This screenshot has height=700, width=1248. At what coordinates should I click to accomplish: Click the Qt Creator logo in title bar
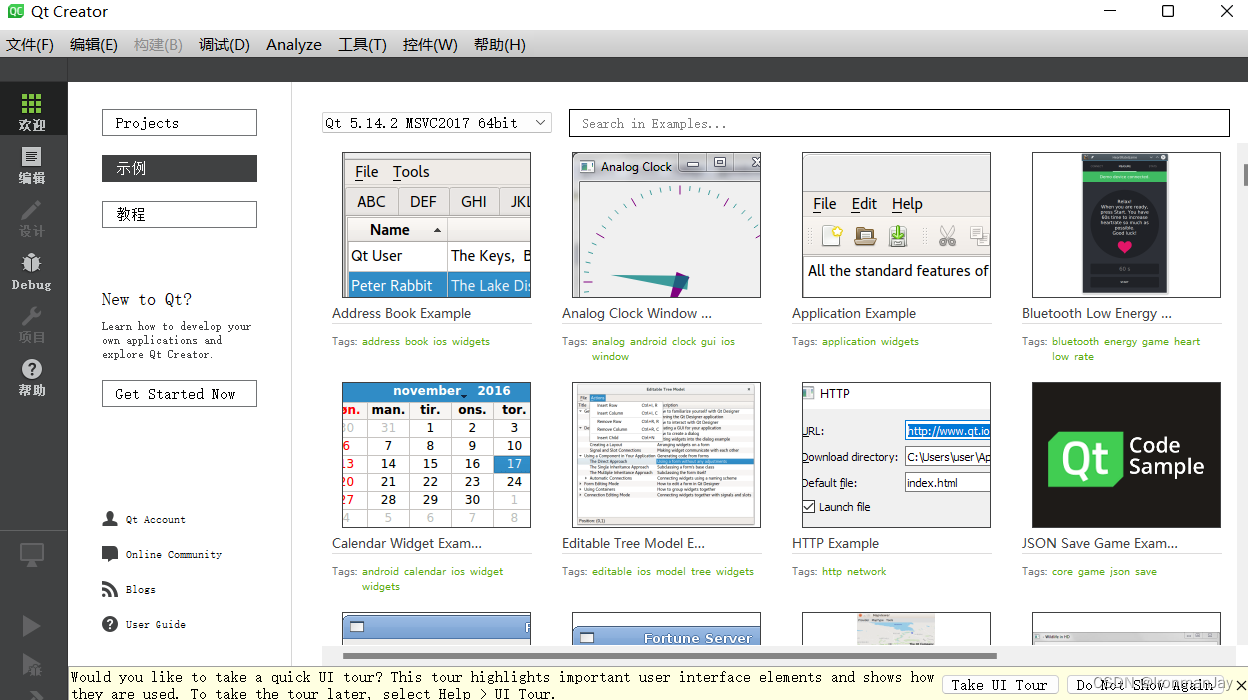pos(17,12)
